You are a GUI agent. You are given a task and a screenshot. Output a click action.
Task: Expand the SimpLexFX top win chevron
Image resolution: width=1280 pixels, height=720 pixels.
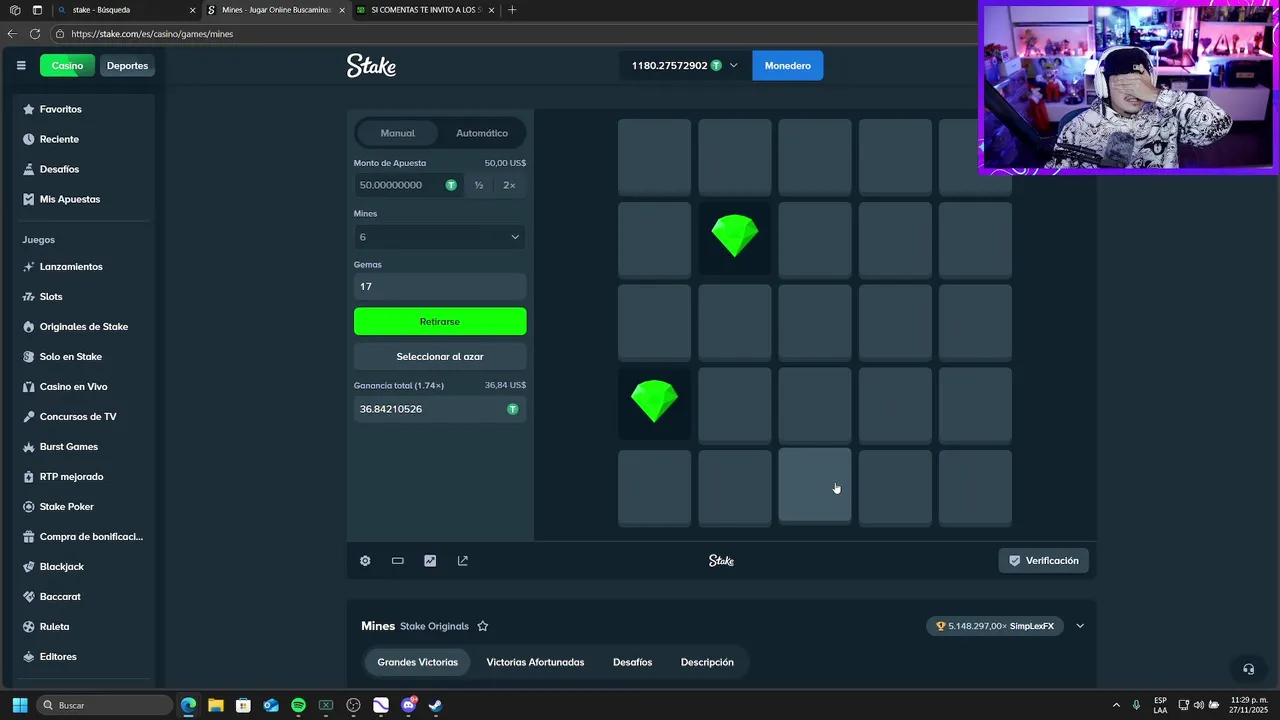point(1080,626)
